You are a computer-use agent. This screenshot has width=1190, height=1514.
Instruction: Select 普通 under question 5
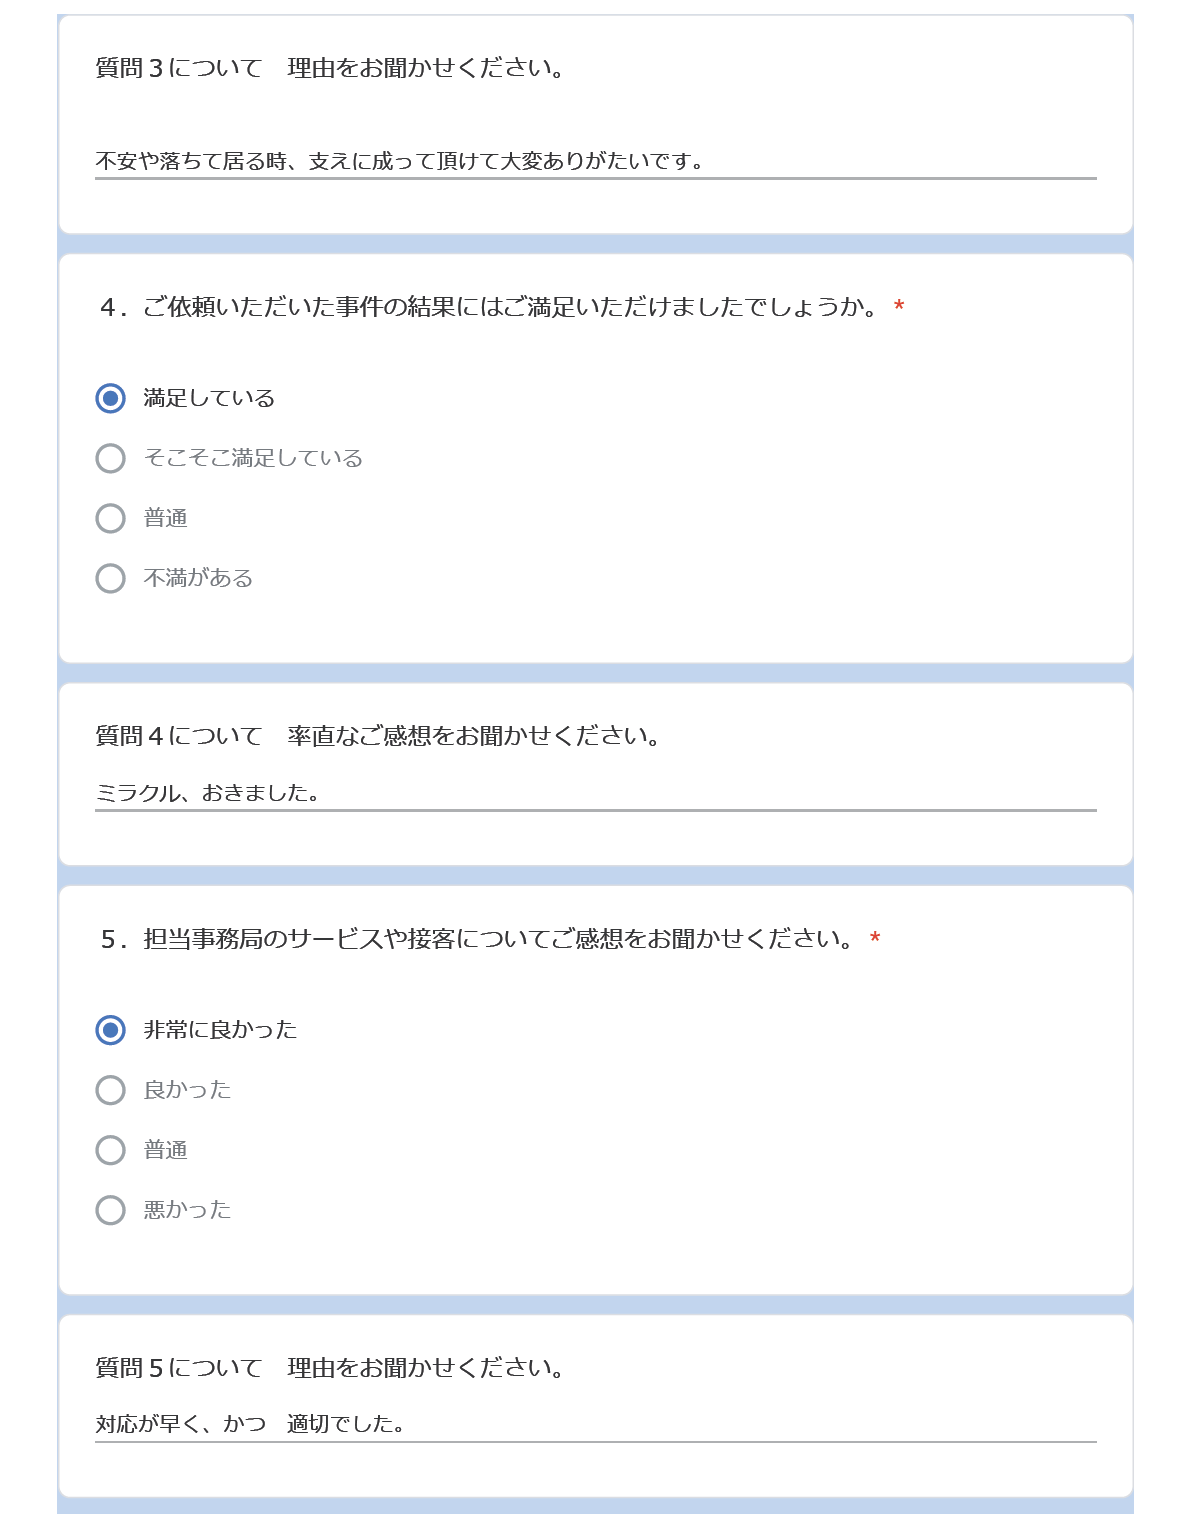(x=110, y=1150)
